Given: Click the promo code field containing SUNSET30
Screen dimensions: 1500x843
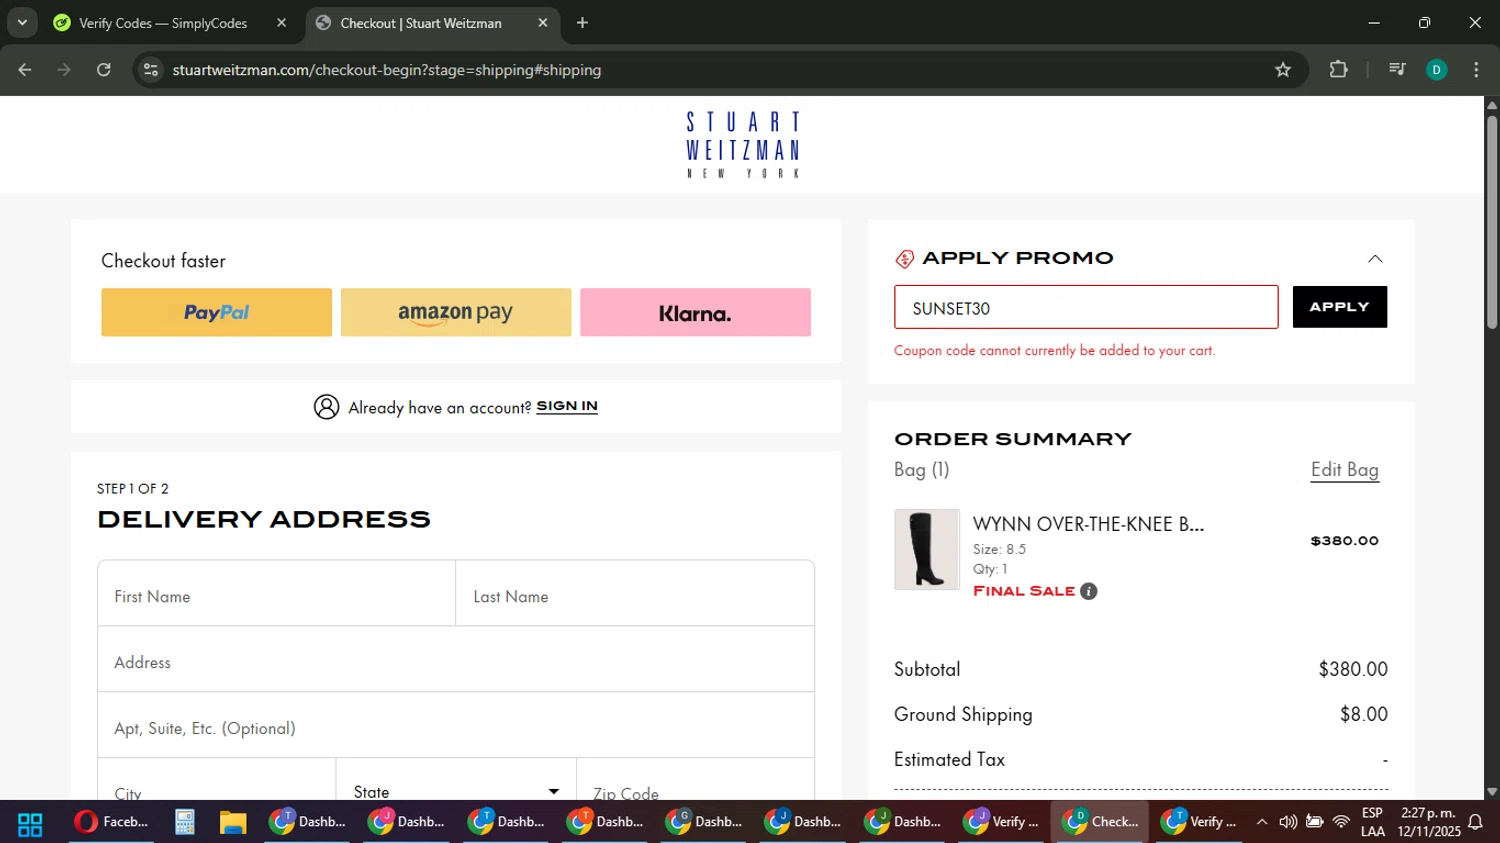Looking at the screenshot, I should click(1086, 307).
